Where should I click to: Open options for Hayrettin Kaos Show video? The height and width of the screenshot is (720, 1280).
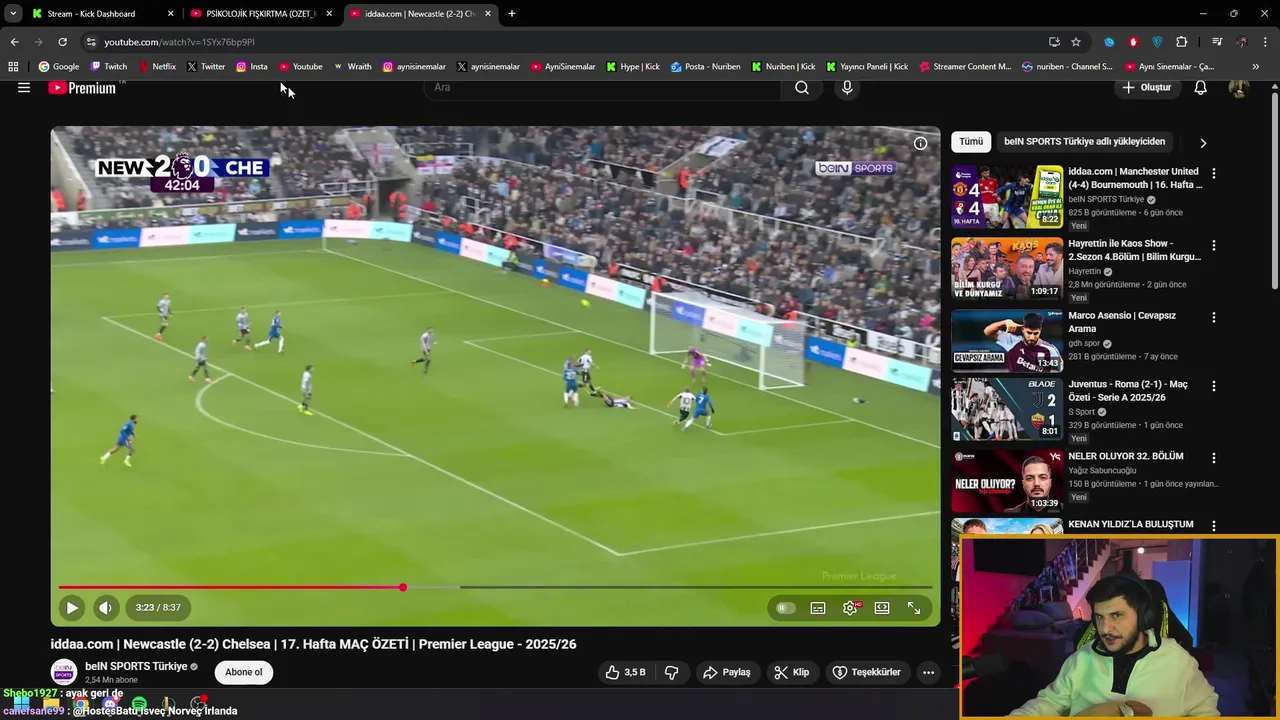pyautogui.click(x=1214, y=245)
